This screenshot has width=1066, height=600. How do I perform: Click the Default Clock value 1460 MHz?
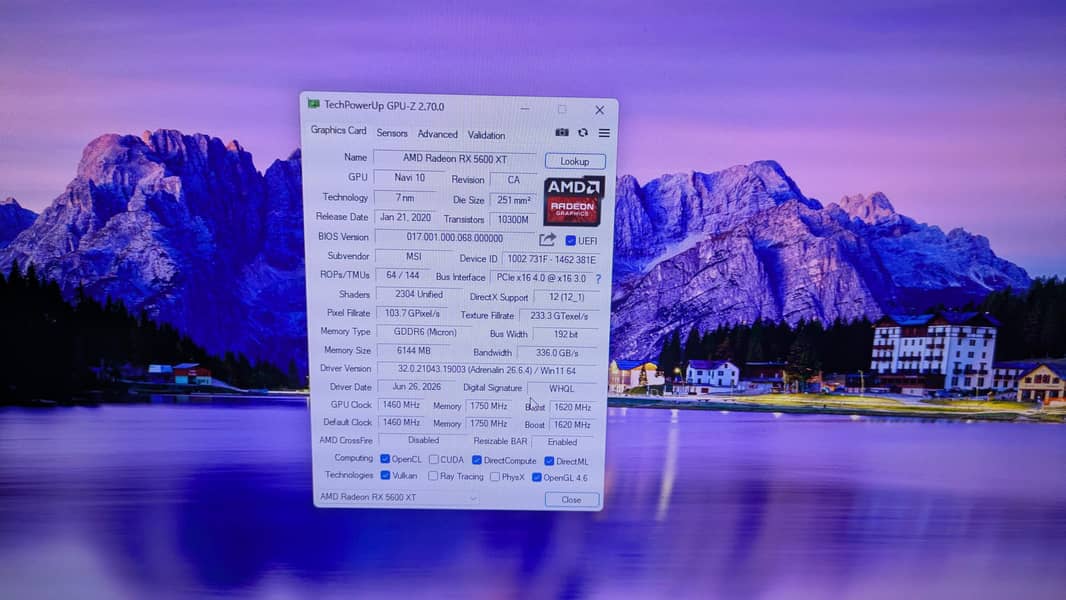pyautogui.click(x=400, y=422)
